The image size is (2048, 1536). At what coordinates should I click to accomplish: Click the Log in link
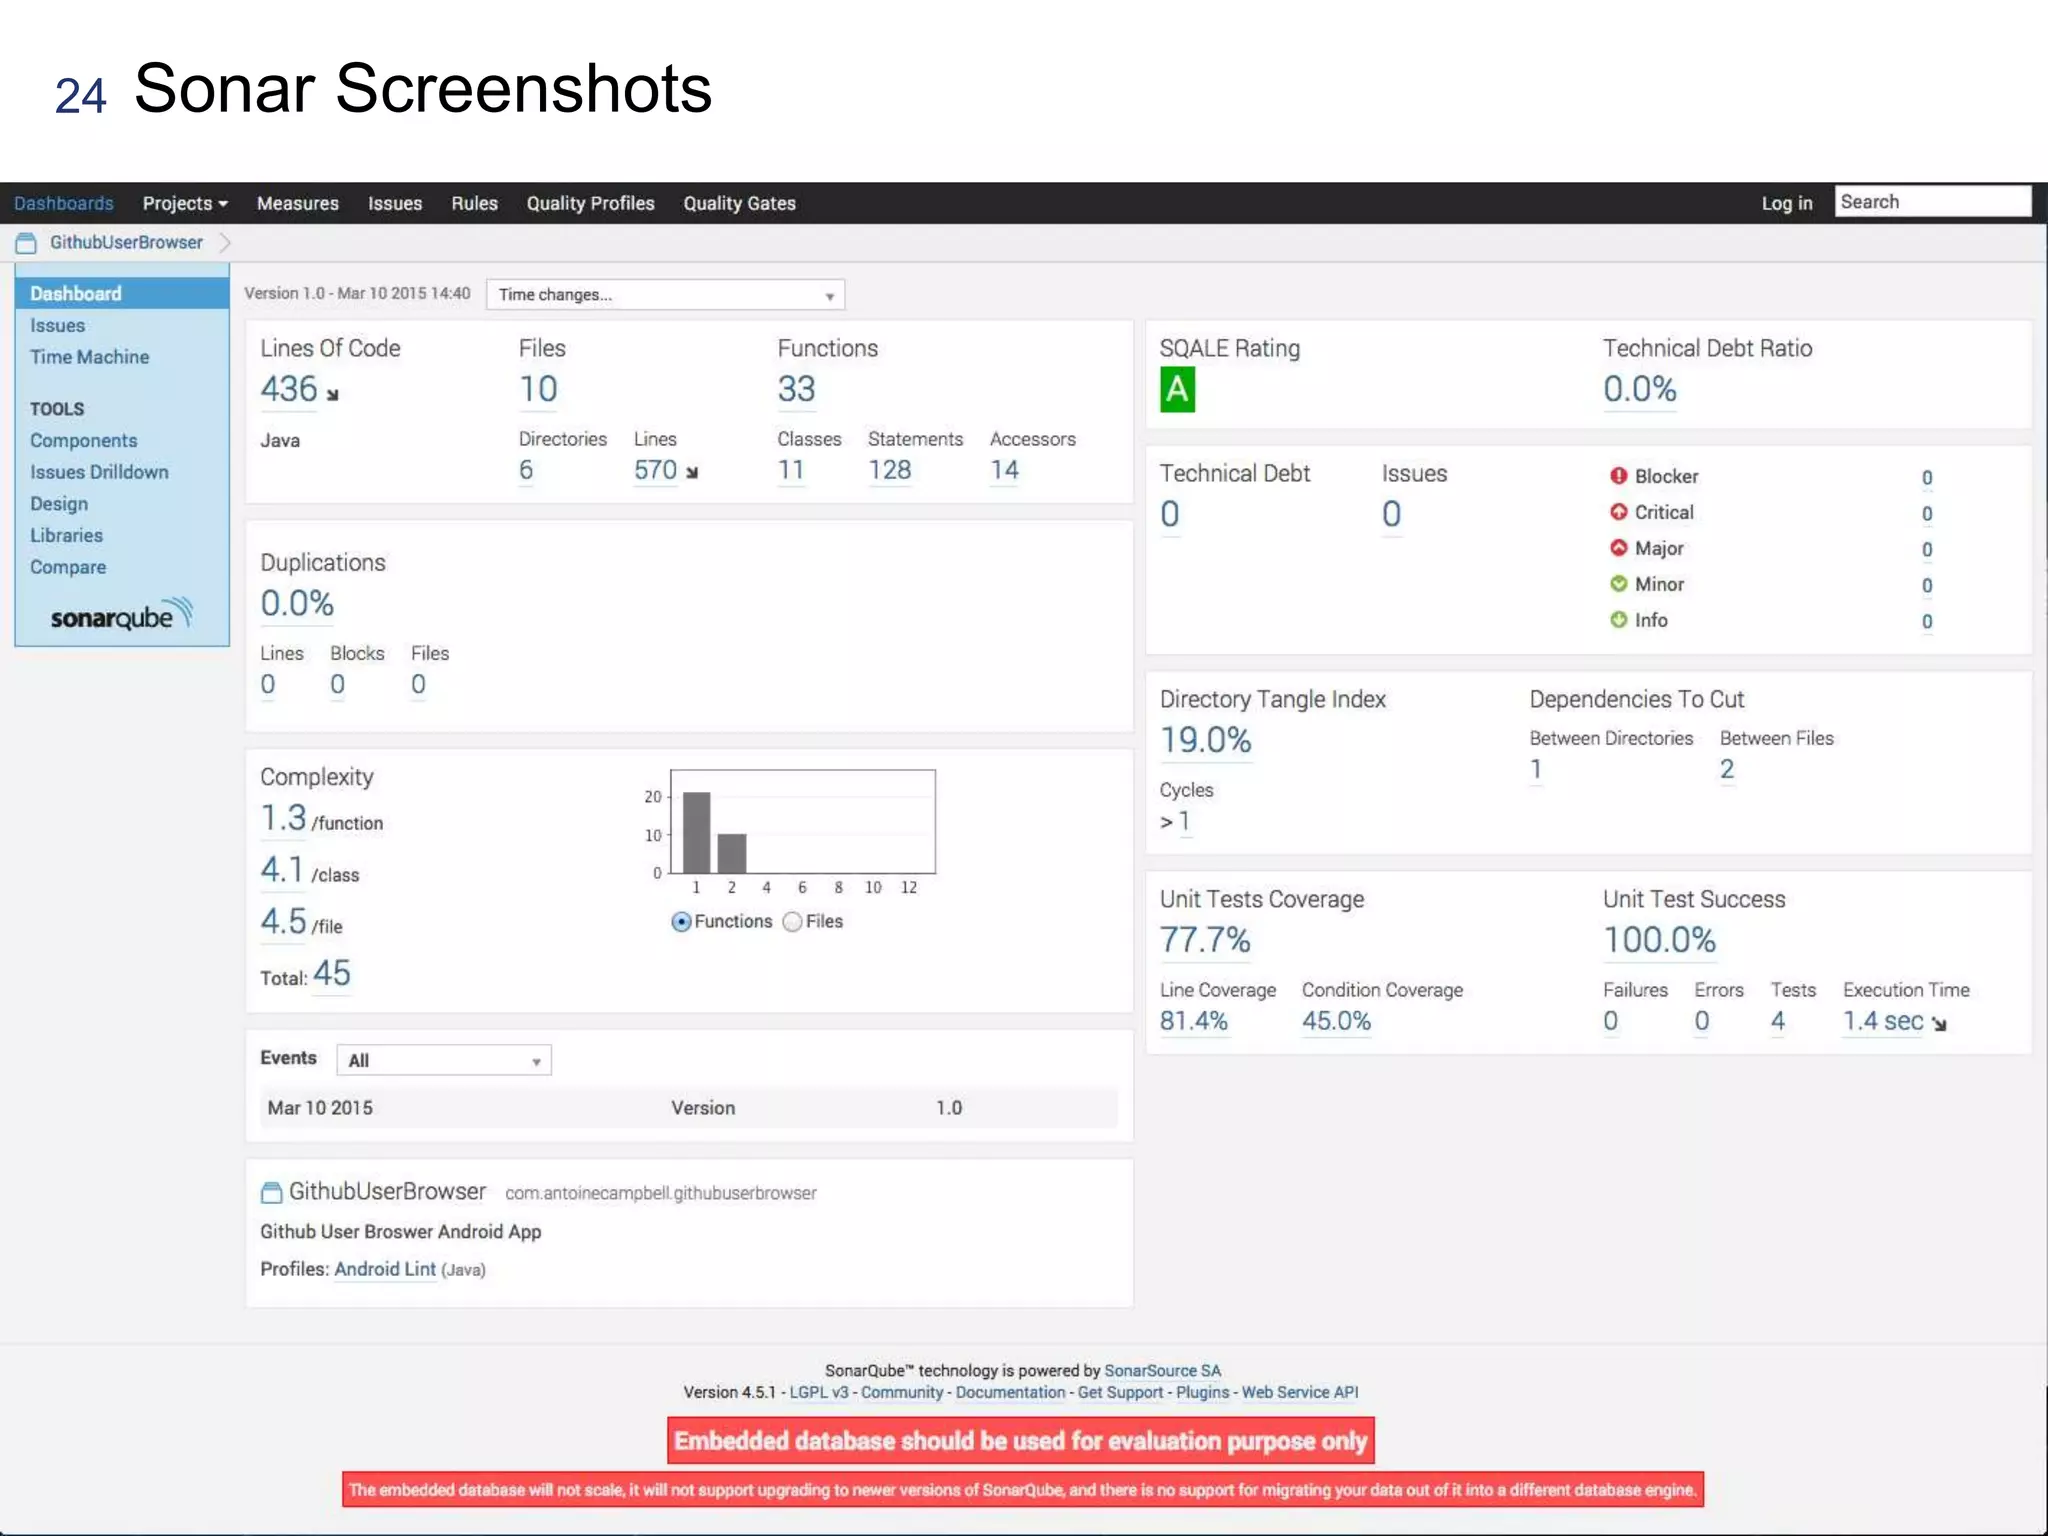1787,203
